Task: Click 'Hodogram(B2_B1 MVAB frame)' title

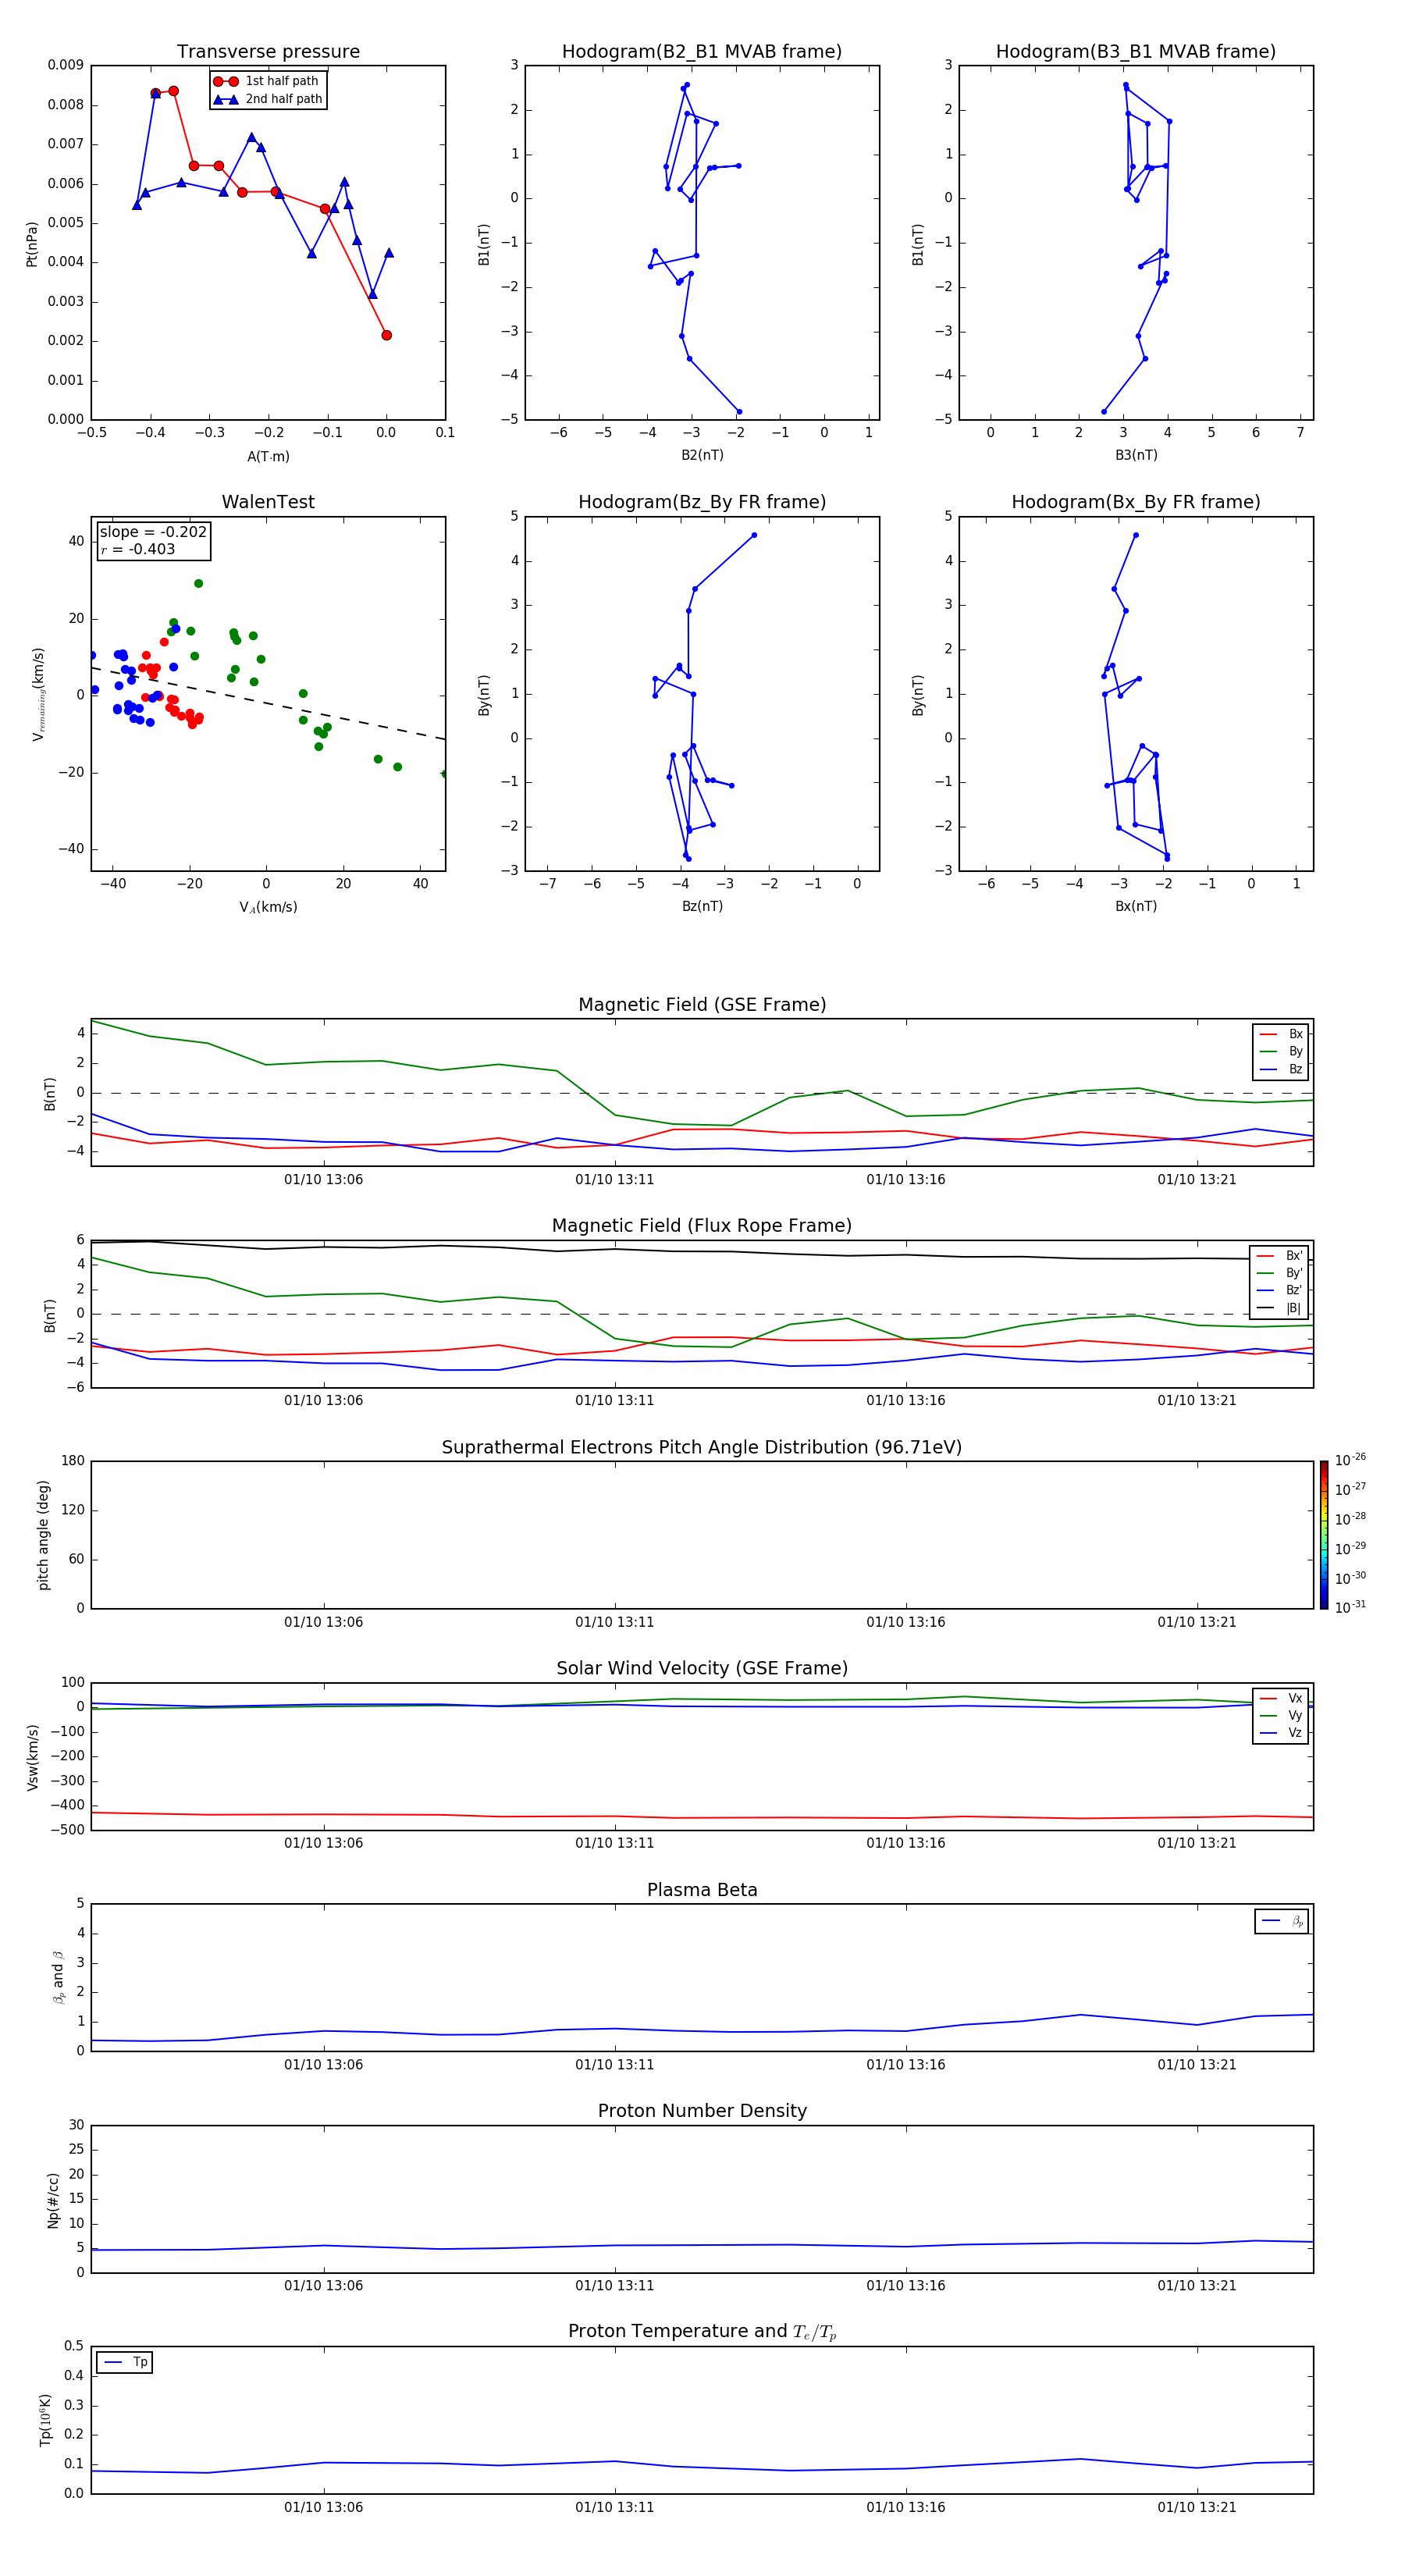Action: (x=702, y=52)
